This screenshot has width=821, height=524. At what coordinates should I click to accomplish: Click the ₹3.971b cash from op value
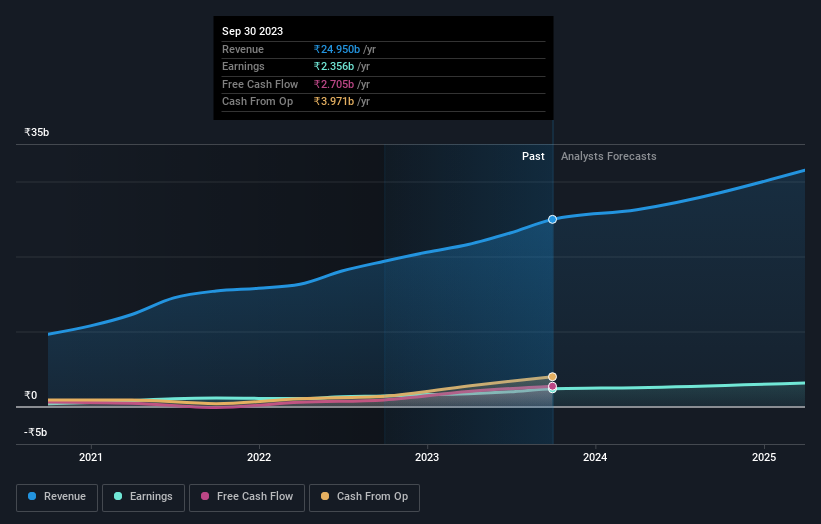tap(334, 102)
